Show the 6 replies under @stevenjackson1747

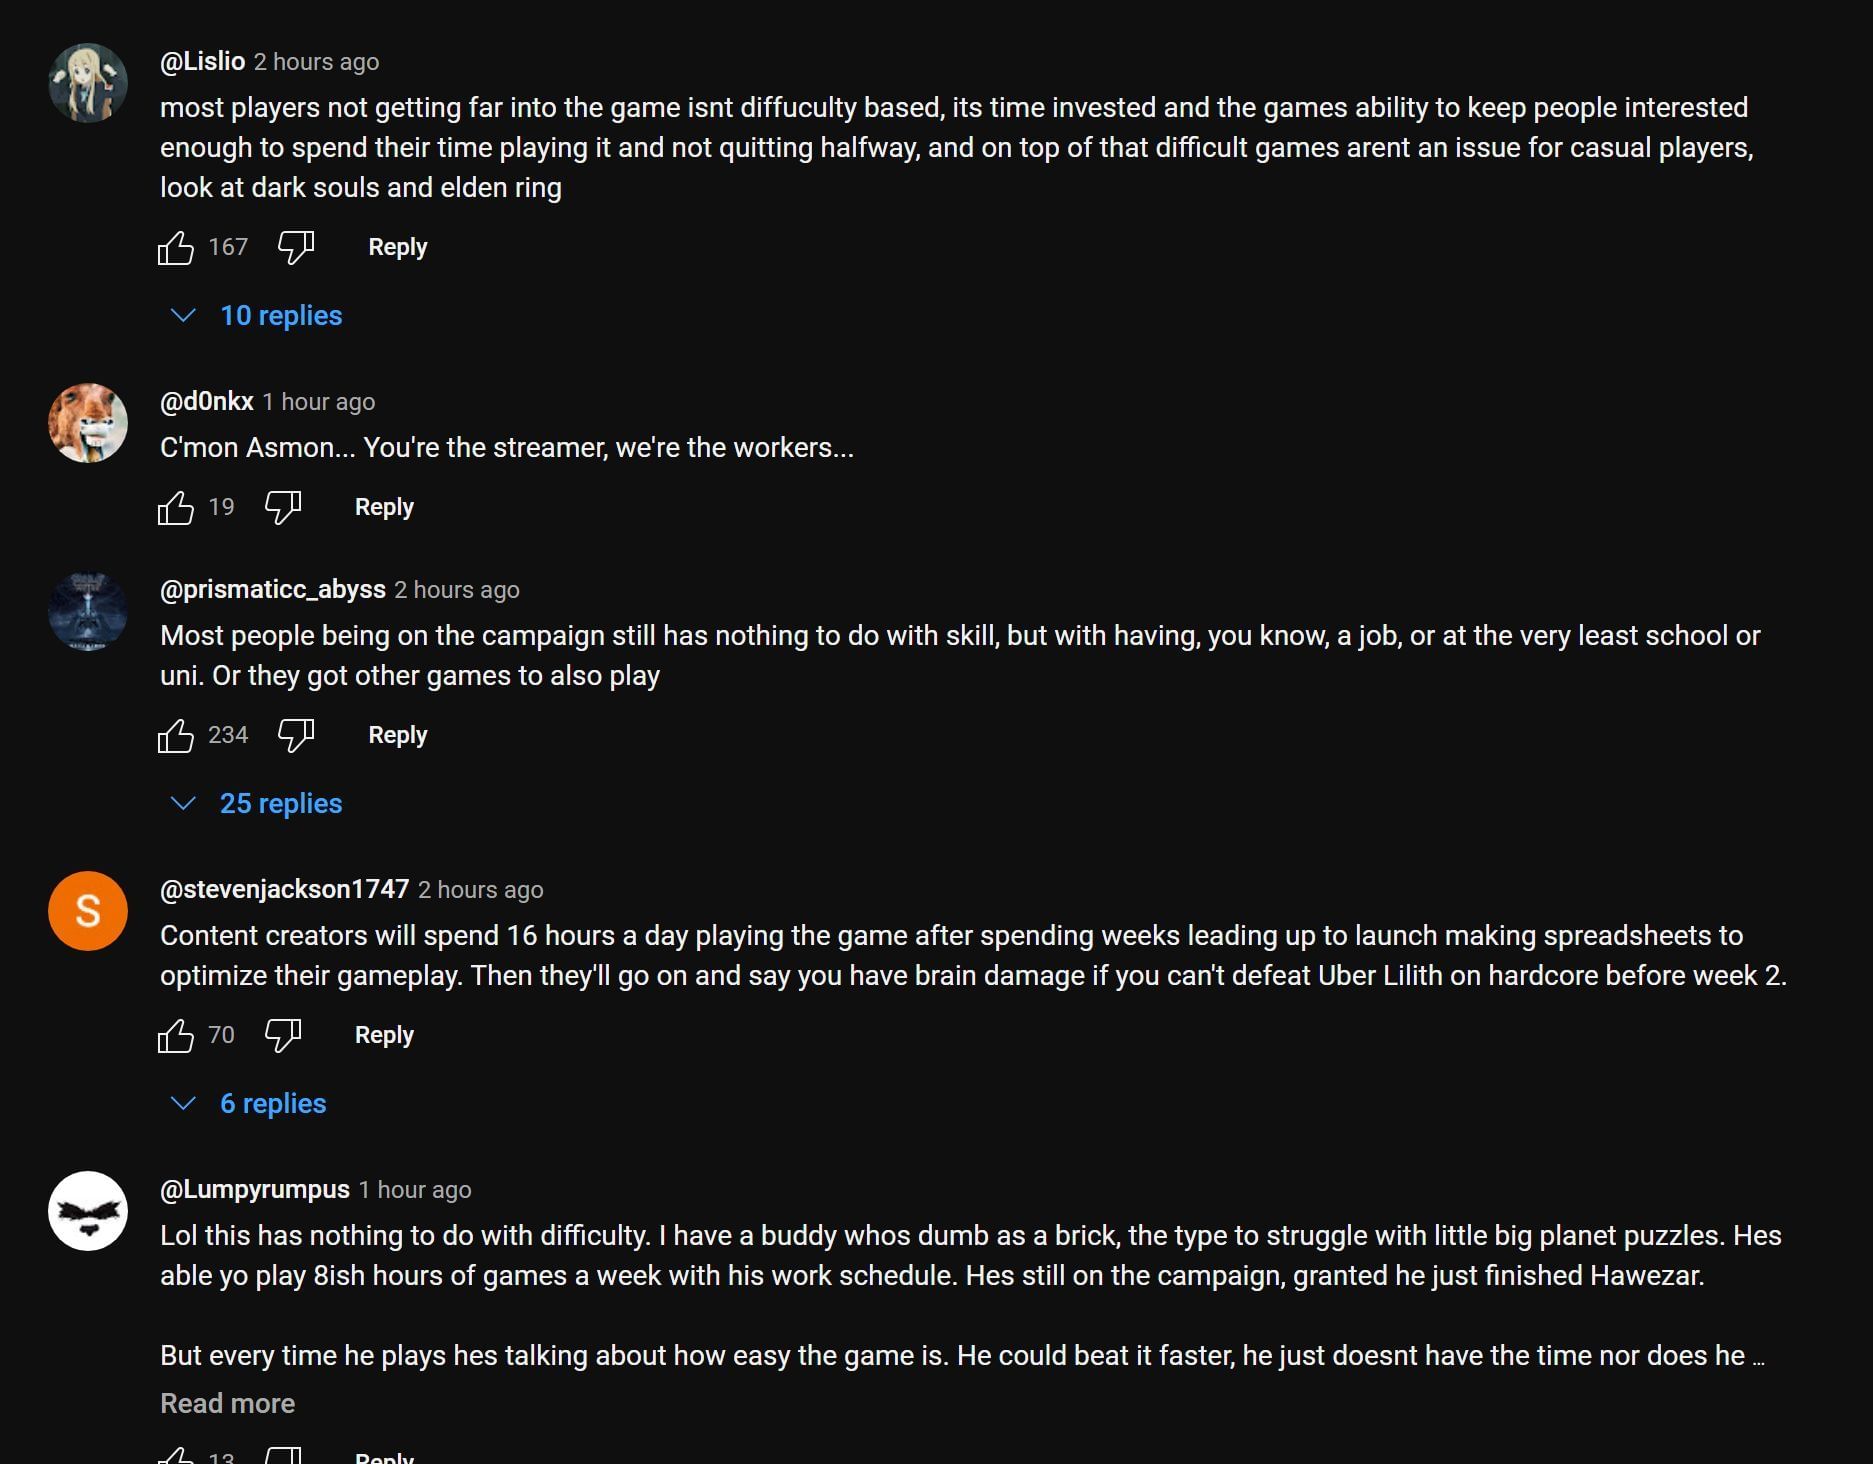(x=272, y=1104)
